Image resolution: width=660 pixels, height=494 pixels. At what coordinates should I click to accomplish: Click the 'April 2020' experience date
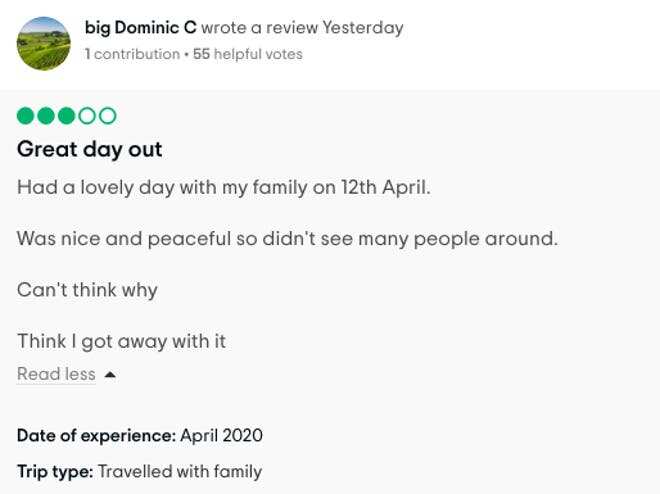click(222, 436)
